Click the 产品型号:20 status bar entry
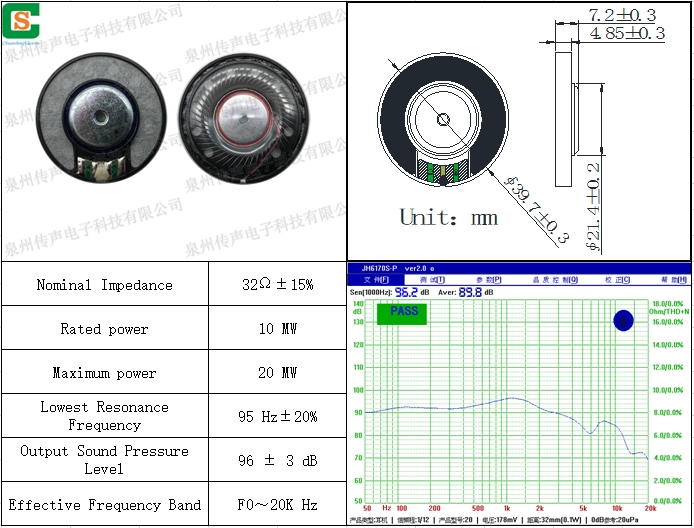 (455, 520)
